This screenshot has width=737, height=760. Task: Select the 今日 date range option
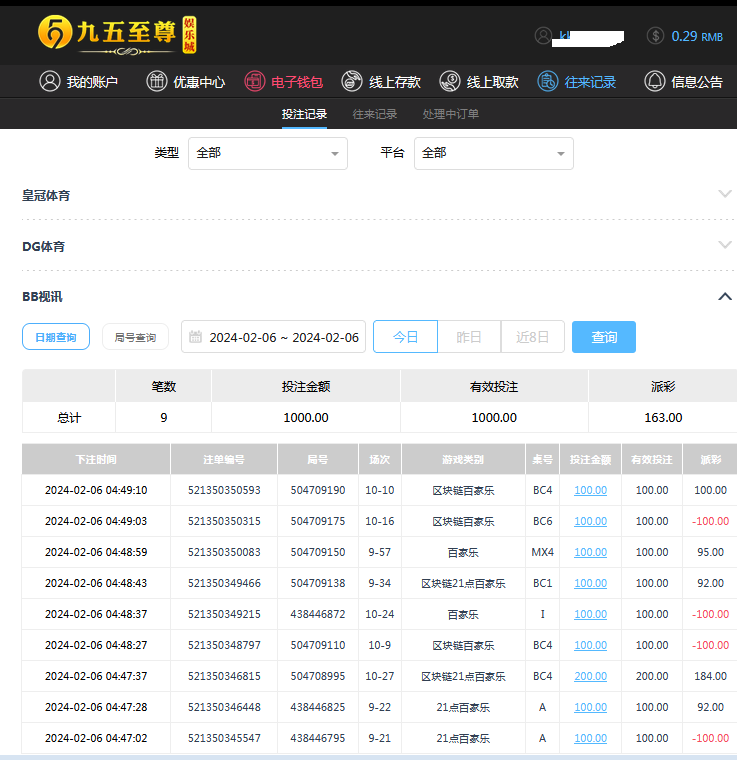(x=405, y=337)
